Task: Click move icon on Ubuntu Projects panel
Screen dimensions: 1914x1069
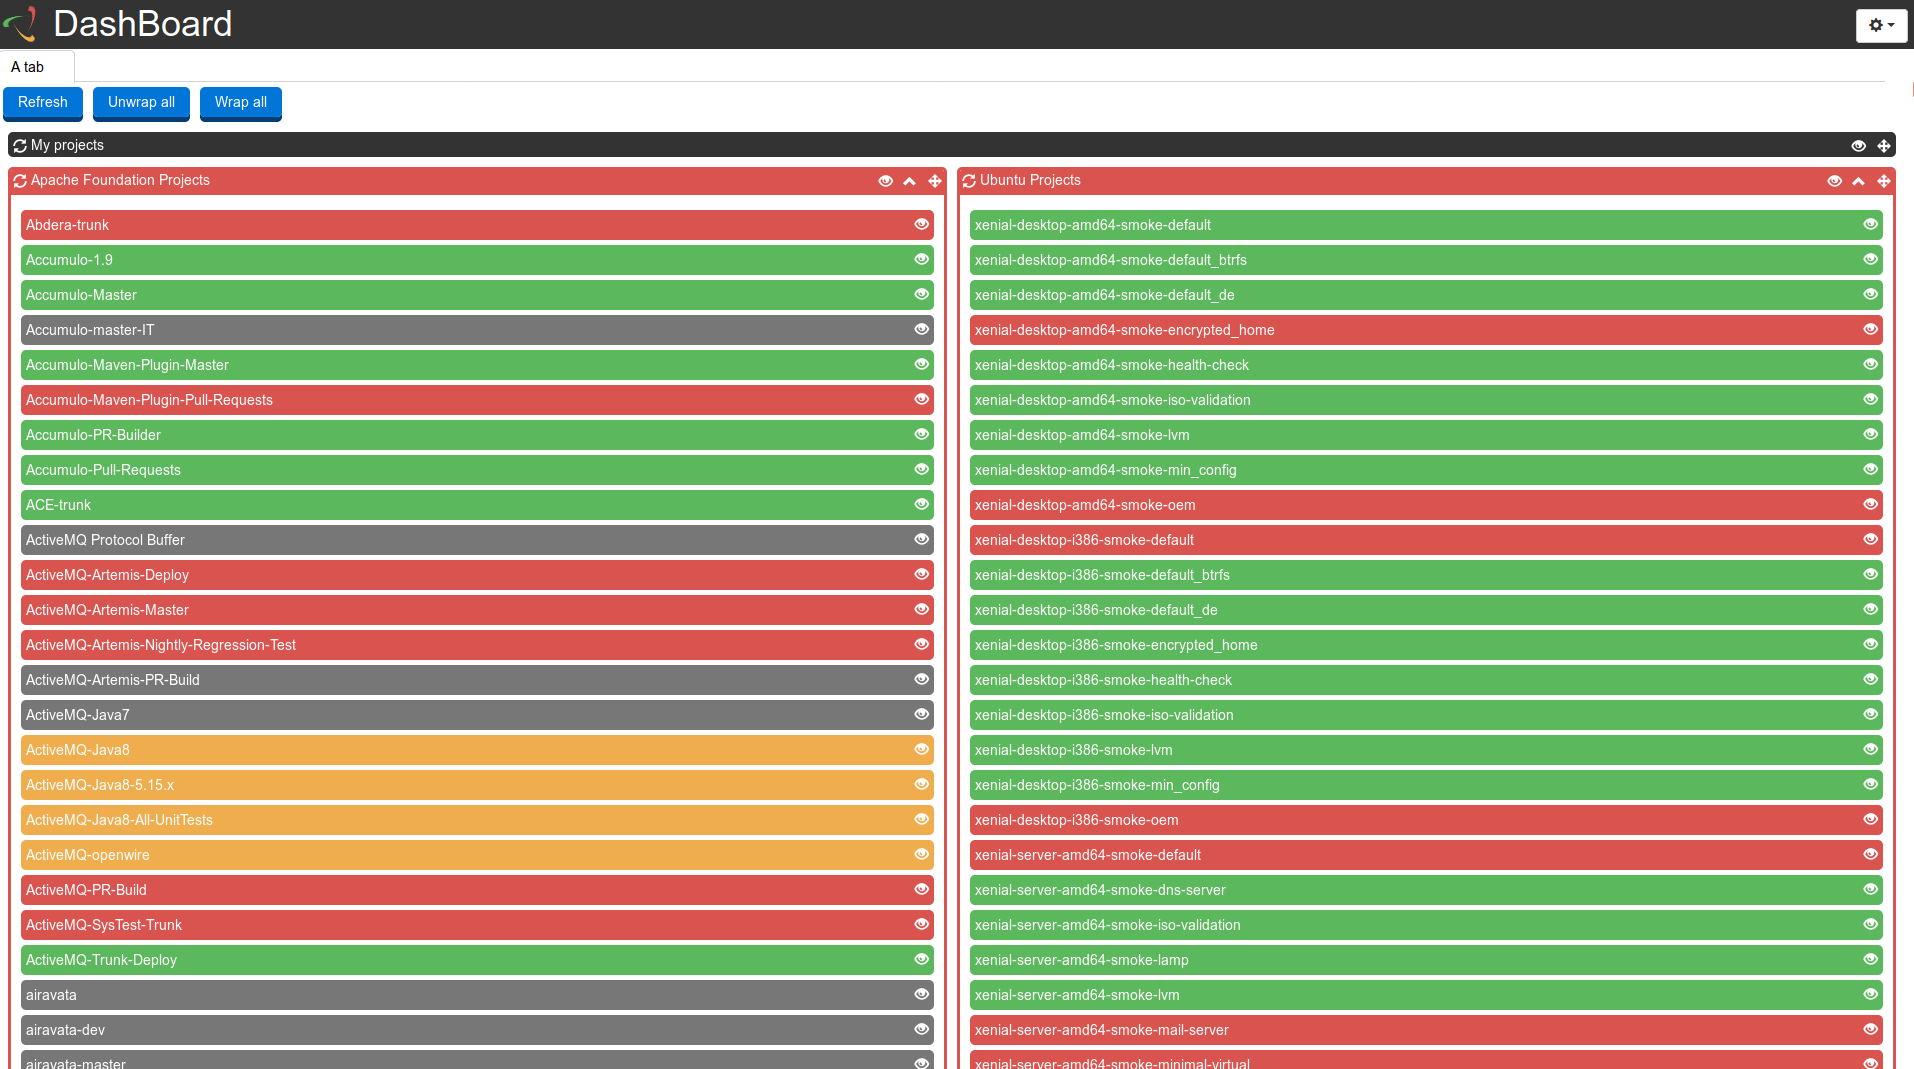Action: pos(1883,181)
